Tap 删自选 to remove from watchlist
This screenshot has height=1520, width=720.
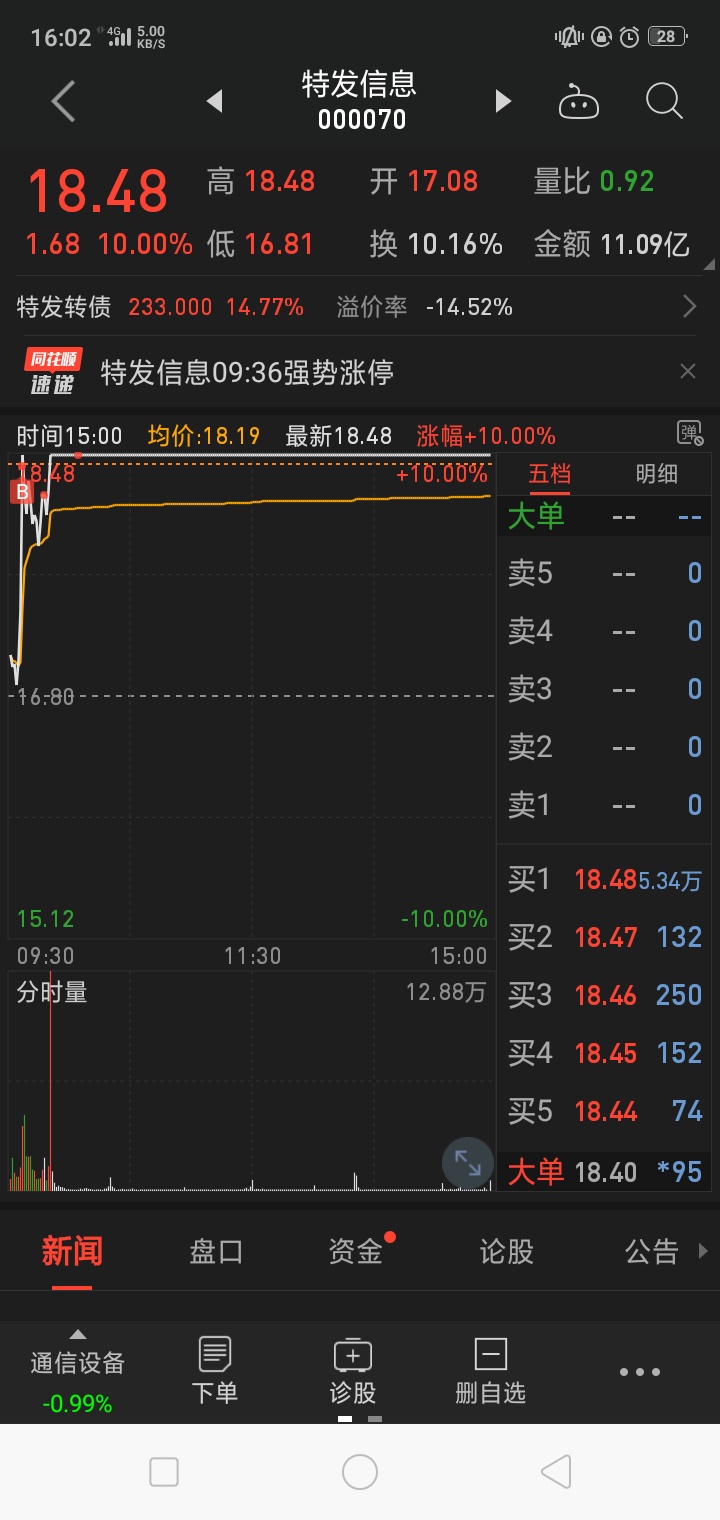pos(490,1371)
